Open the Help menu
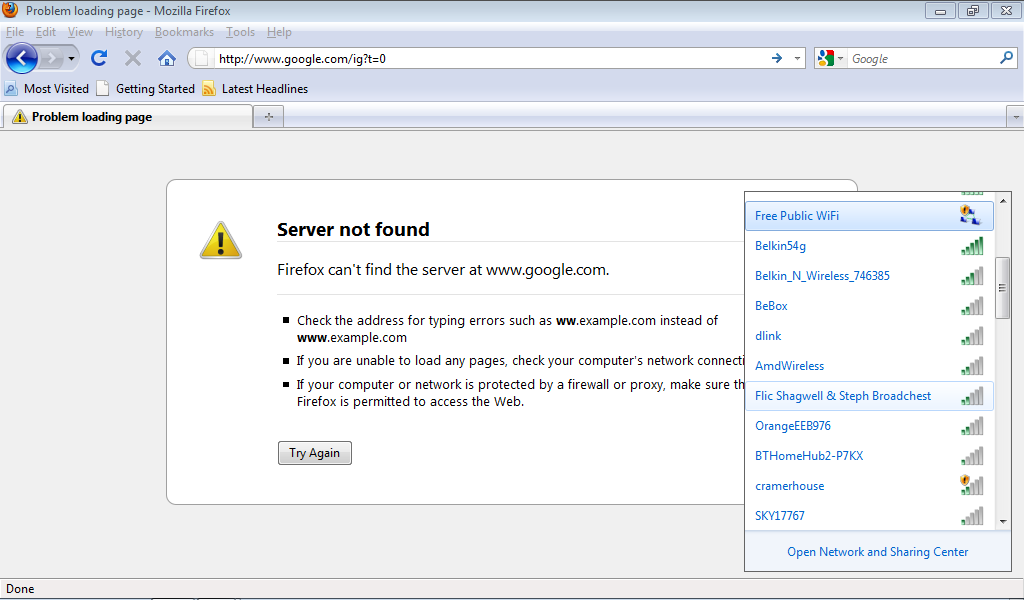The height and width of the screenshot is (600, 1024). pos(279,32)
